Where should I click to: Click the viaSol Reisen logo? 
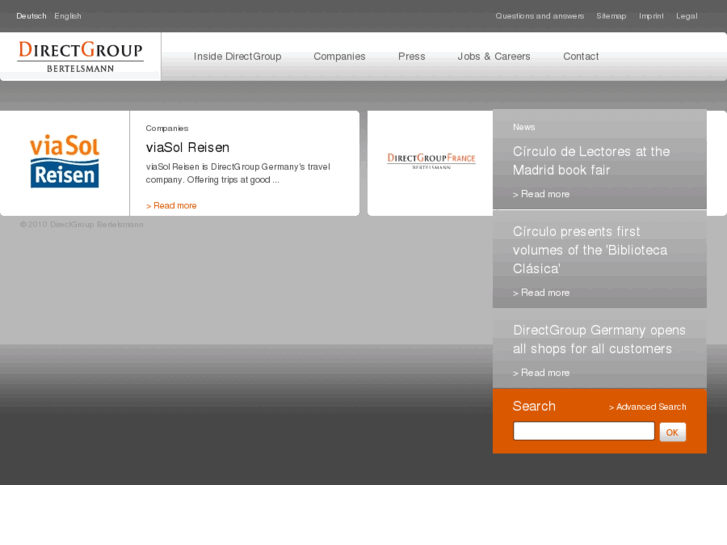[64, 161]
